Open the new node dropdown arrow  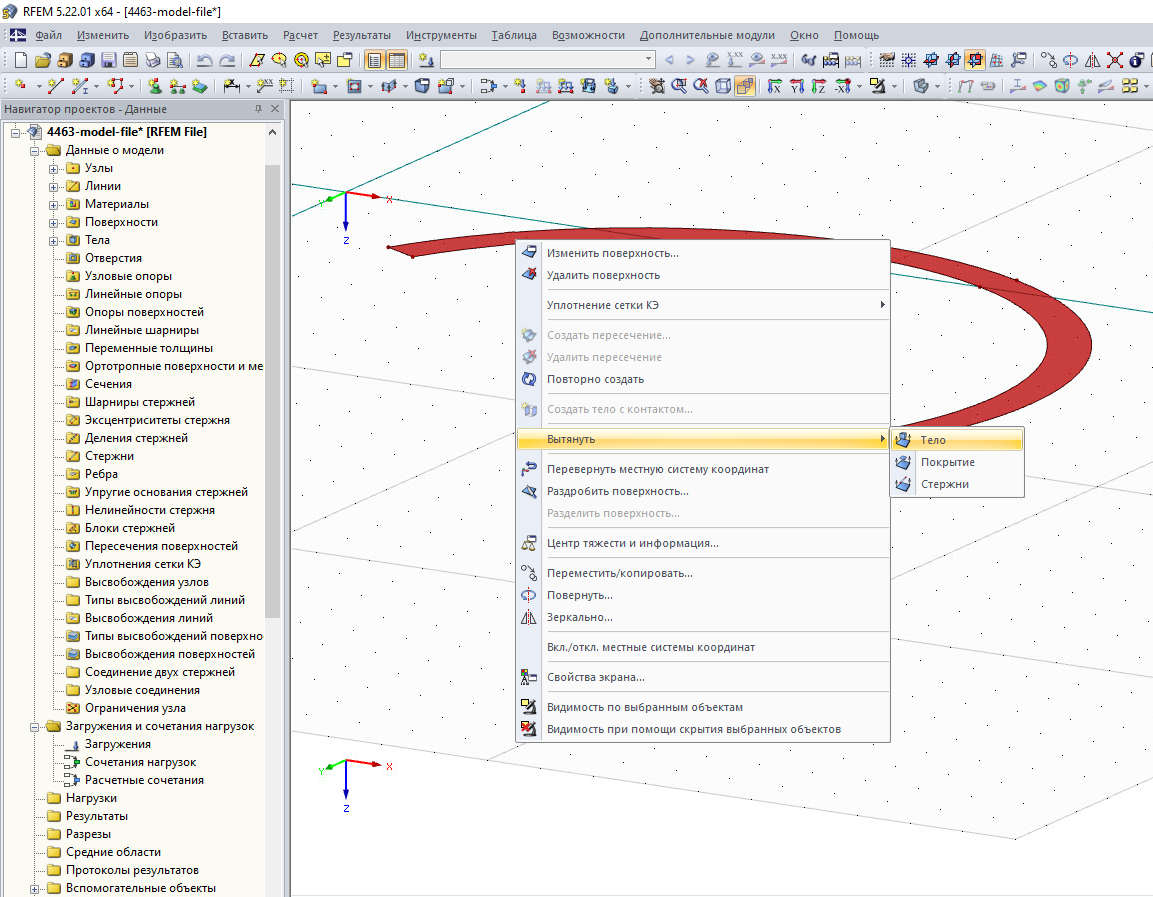(38, 86)
